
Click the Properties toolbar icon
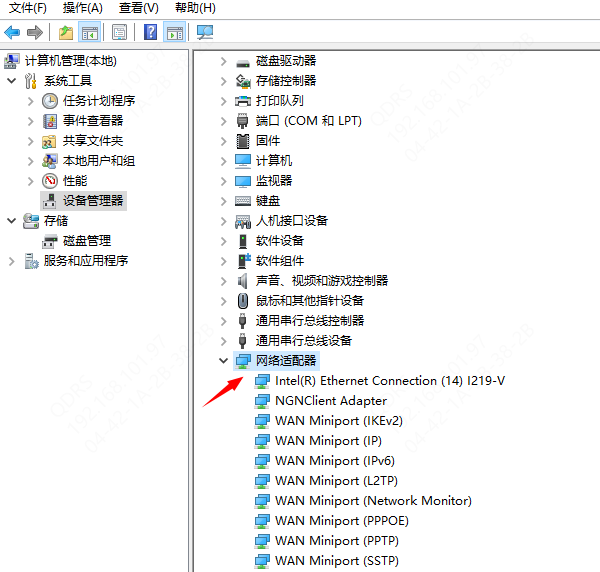pos(119,32)
